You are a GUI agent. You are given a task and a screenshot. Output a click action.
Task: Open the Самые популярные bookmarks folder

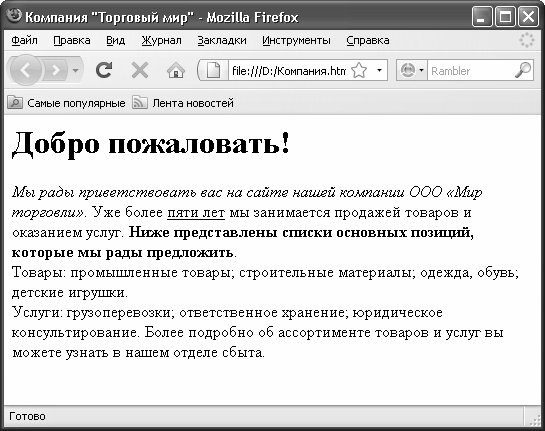tap(66, 103)
